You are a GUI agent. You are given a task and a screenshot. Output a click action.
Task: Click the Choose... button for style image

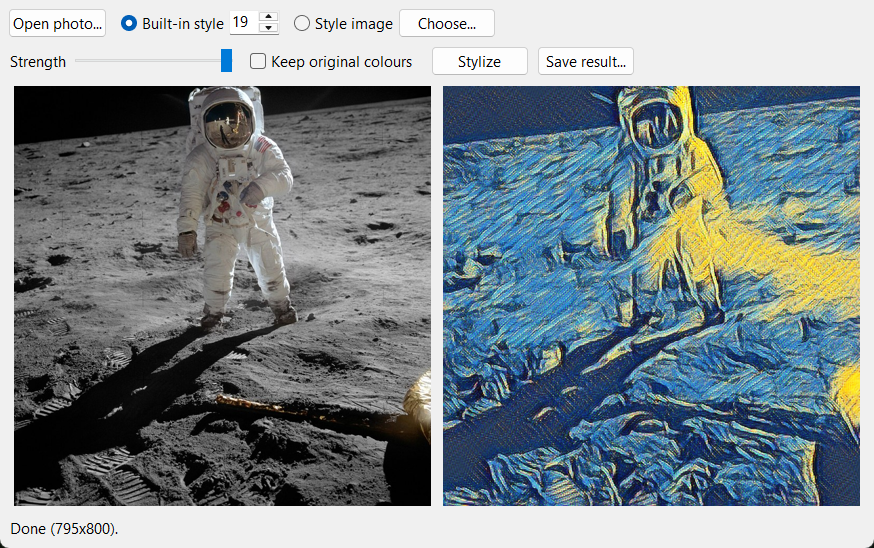pos(446,23)
